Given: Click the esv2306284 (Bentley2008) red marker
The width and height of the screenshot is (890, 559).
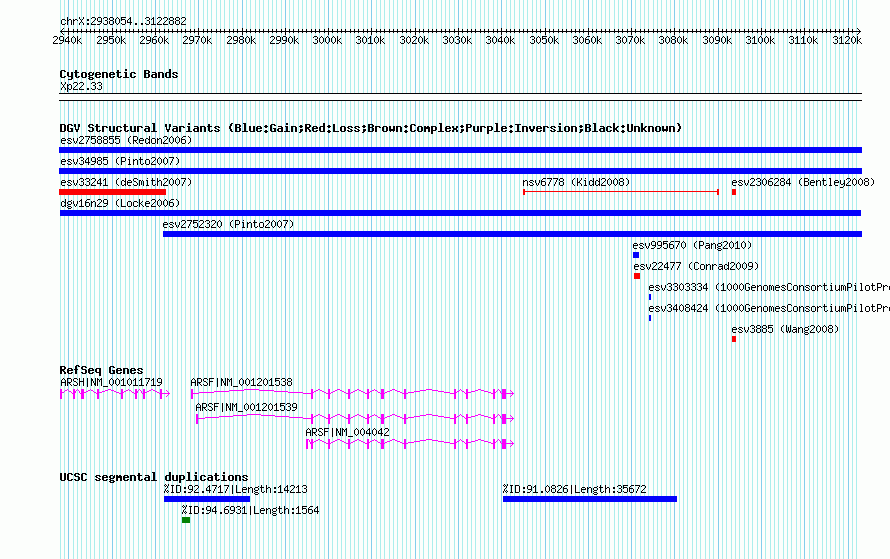Looking at the screenshot, I should (734, 192).
